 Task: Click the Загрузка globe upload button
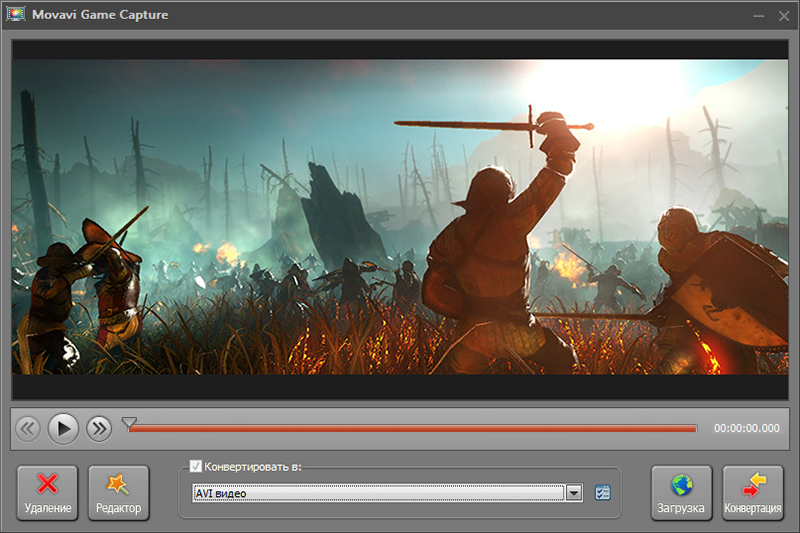click(681, 493)
